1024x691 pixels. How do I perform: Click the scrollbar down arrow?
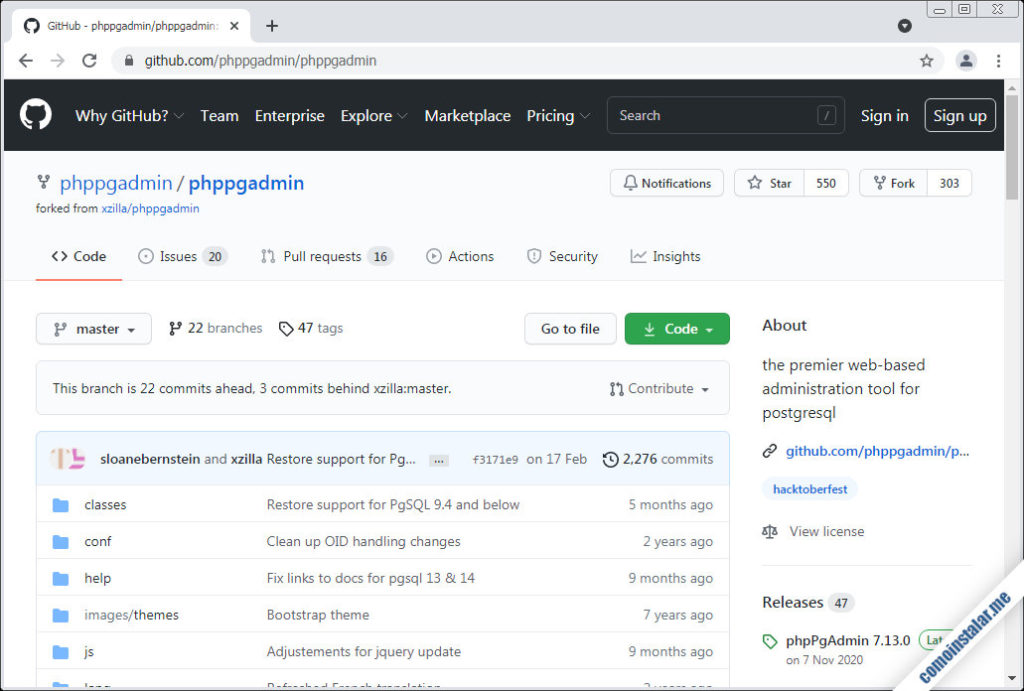1012,679
